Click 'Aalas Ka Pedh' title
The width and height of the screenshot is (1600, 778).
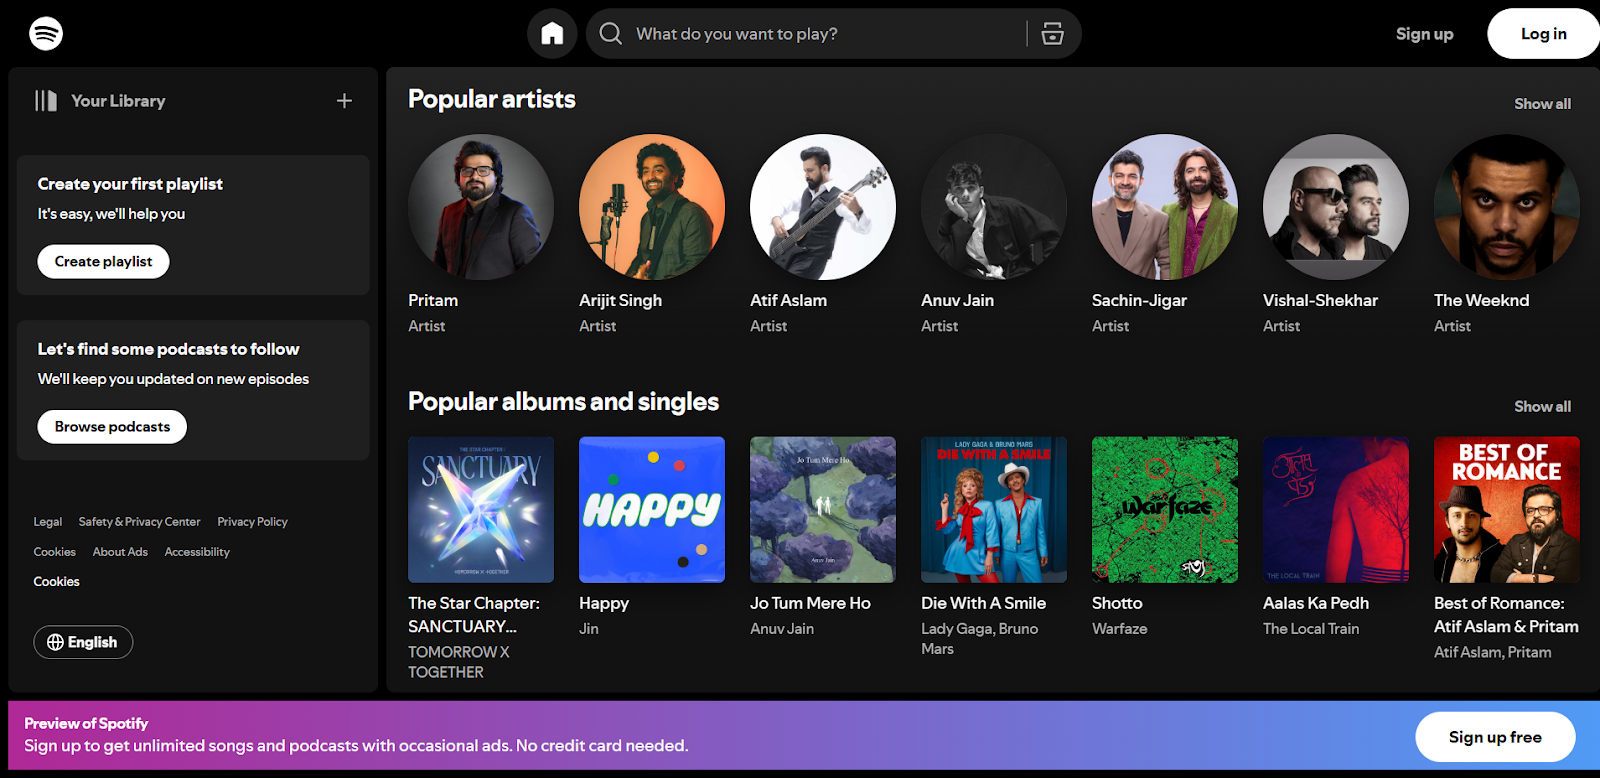coord(1316,604)
